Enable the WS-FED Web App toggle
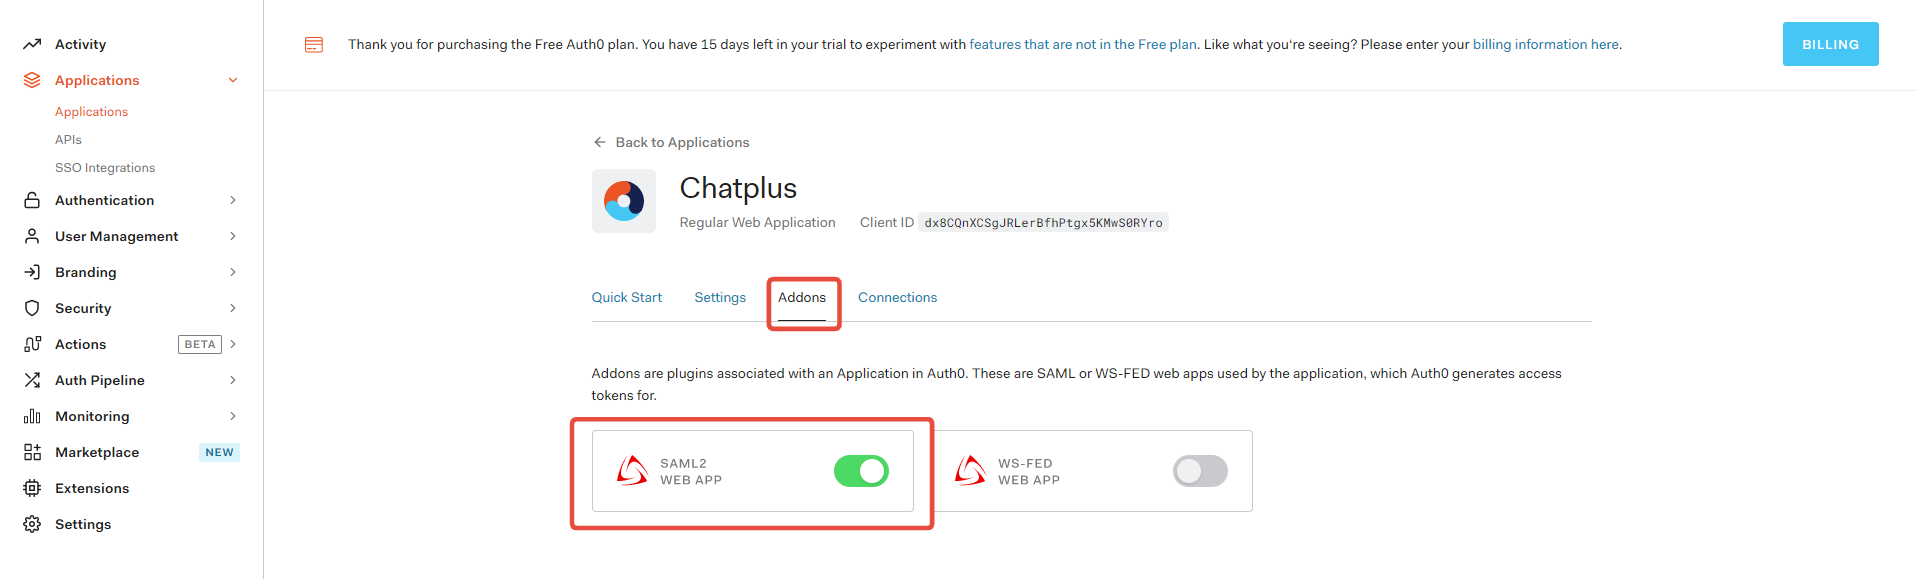Image resolution: width=1917 pixels, height=579 pixels. pyautogui.click(x=1200, y=471)
